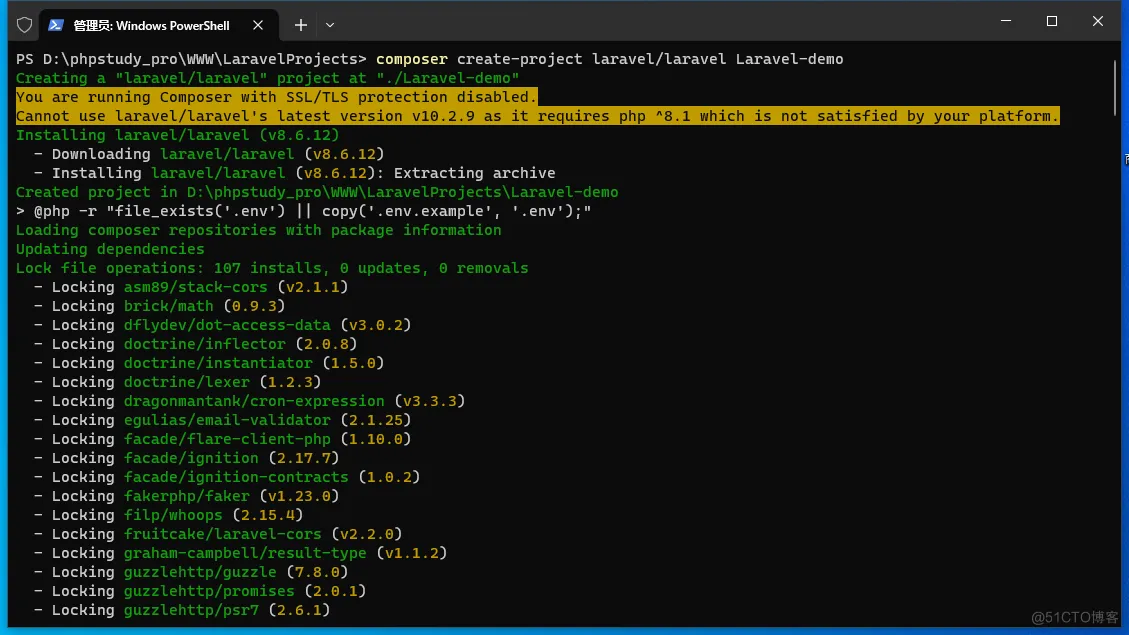Click the PS prompt path D:\phpstudy_pro\WWW\LaravelProjects

coord(200,59)
